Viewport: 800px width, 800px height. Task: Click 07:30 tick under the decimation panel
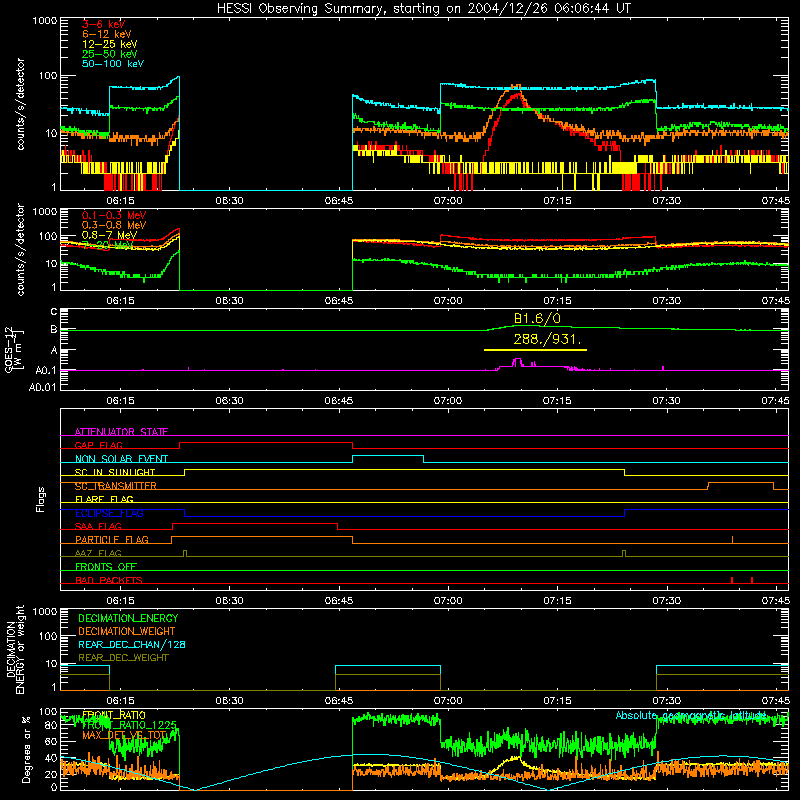[x=666, y=701]
